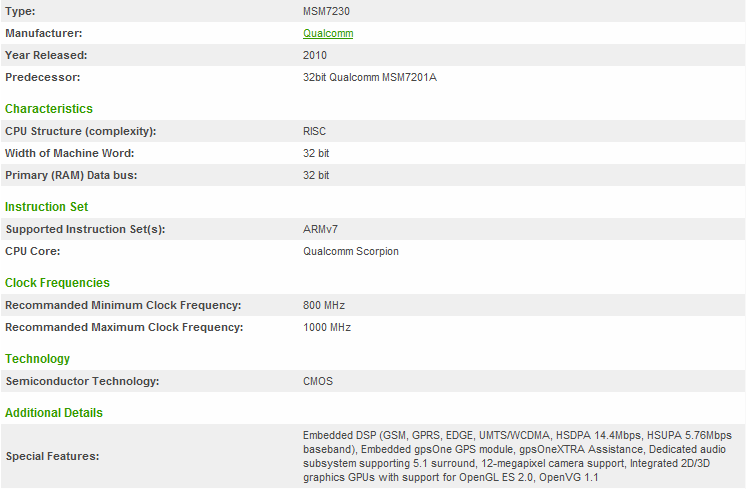Image resolution: width=746 pixels, height=489 pixels.
Task: Click the Characteristics section heading
Action: 49,109
